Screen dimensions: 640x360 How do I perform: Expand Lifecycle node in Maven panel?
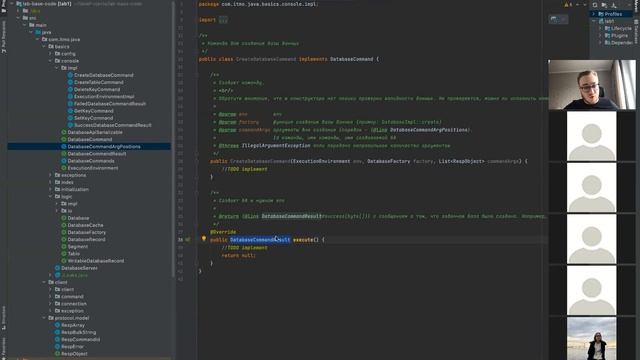click(600, 29)
